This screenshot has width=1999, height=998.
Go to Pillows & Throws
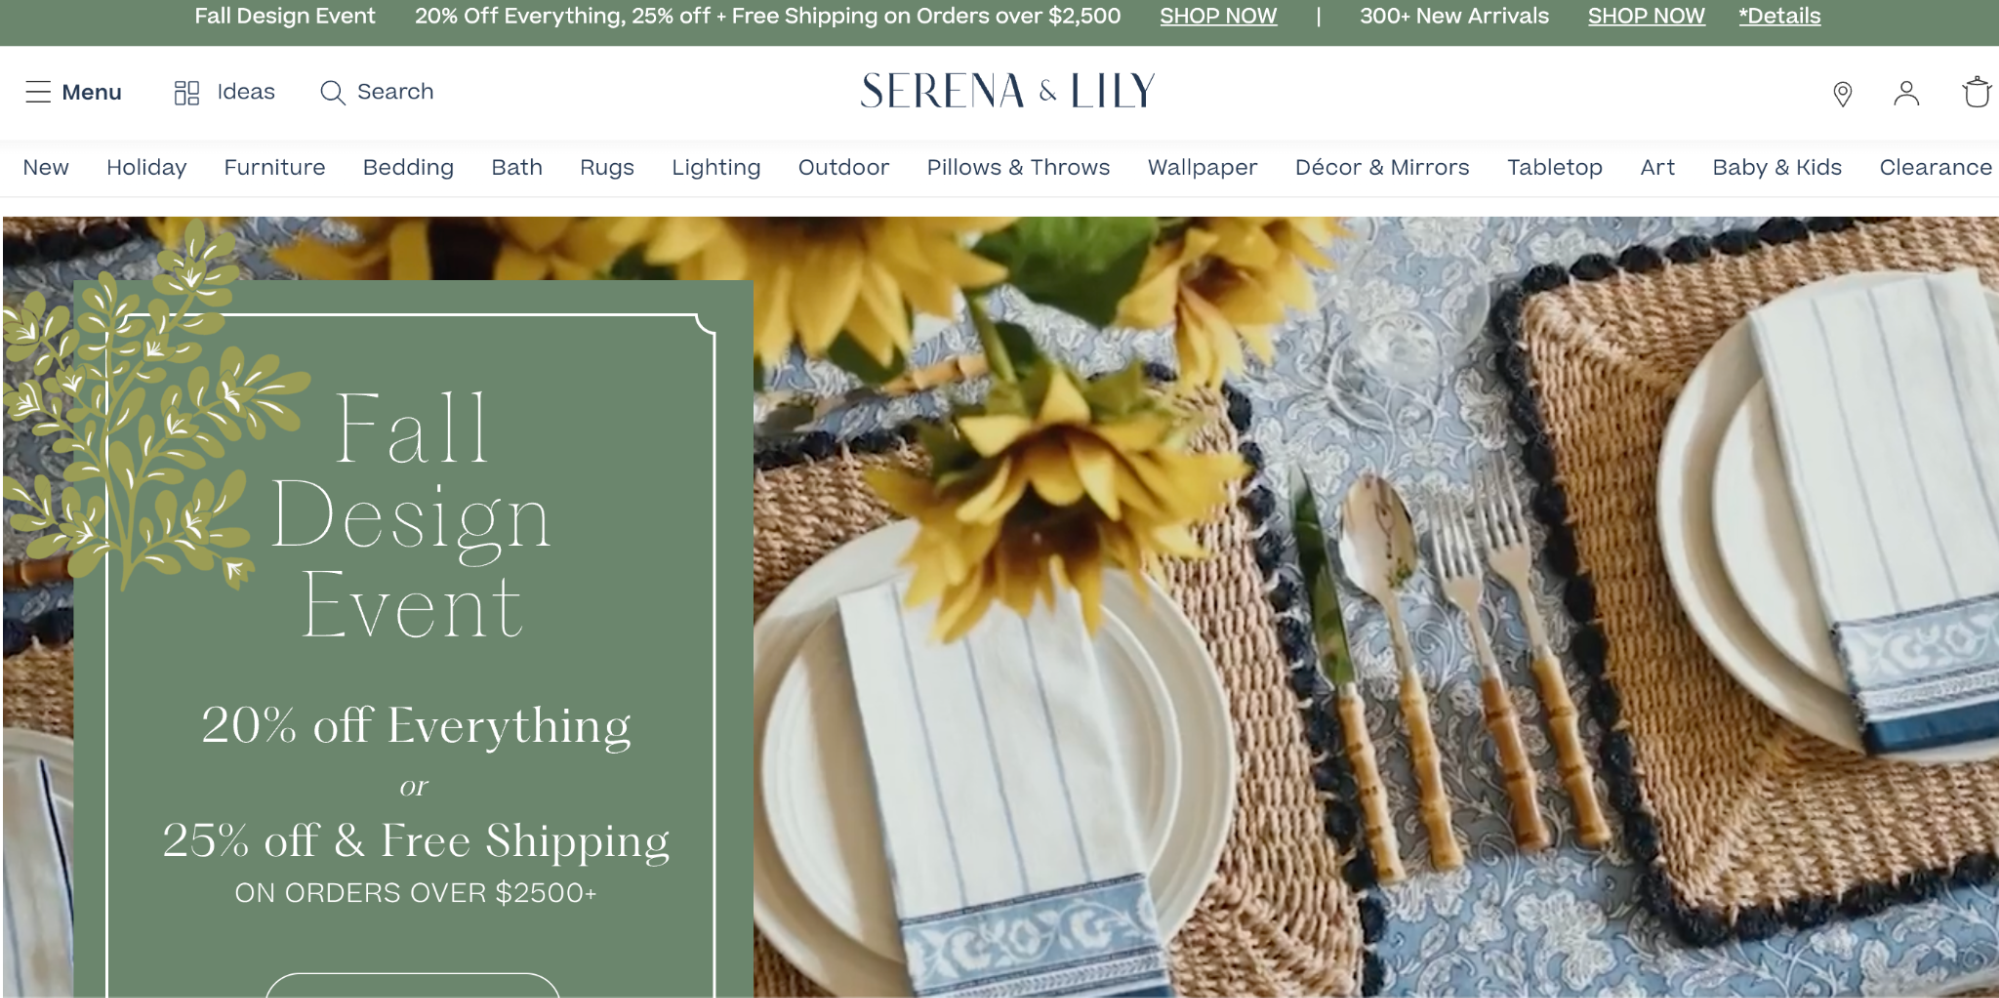1018,167
